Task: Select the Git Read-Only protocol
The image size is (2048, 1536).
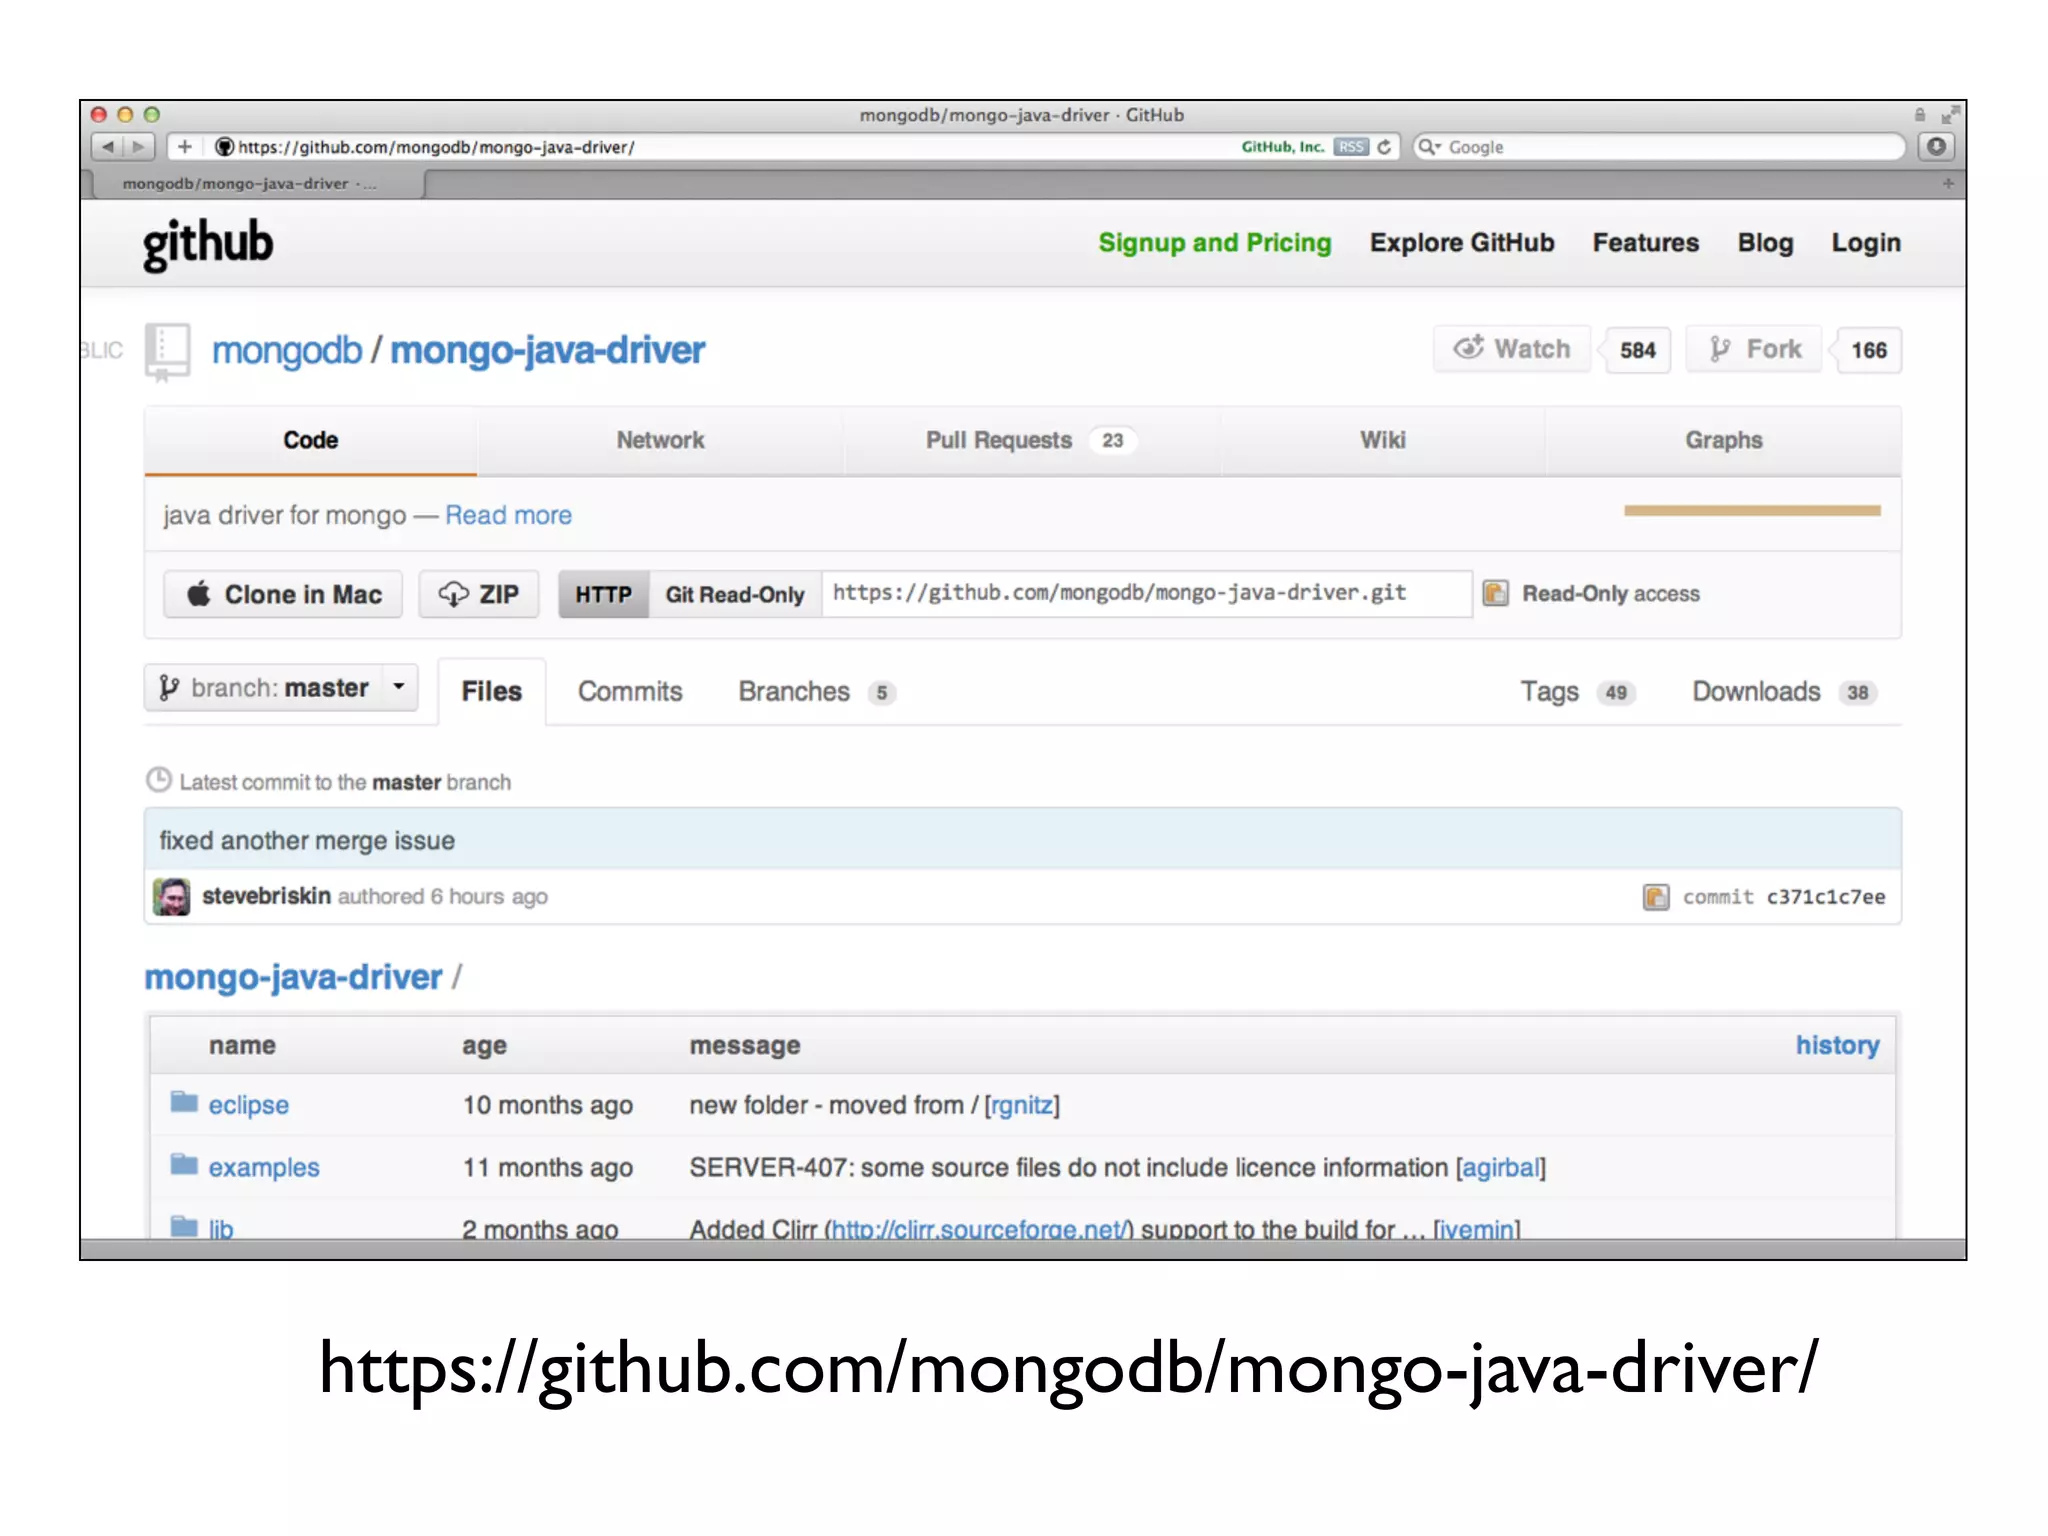Action: click(735, 594)
